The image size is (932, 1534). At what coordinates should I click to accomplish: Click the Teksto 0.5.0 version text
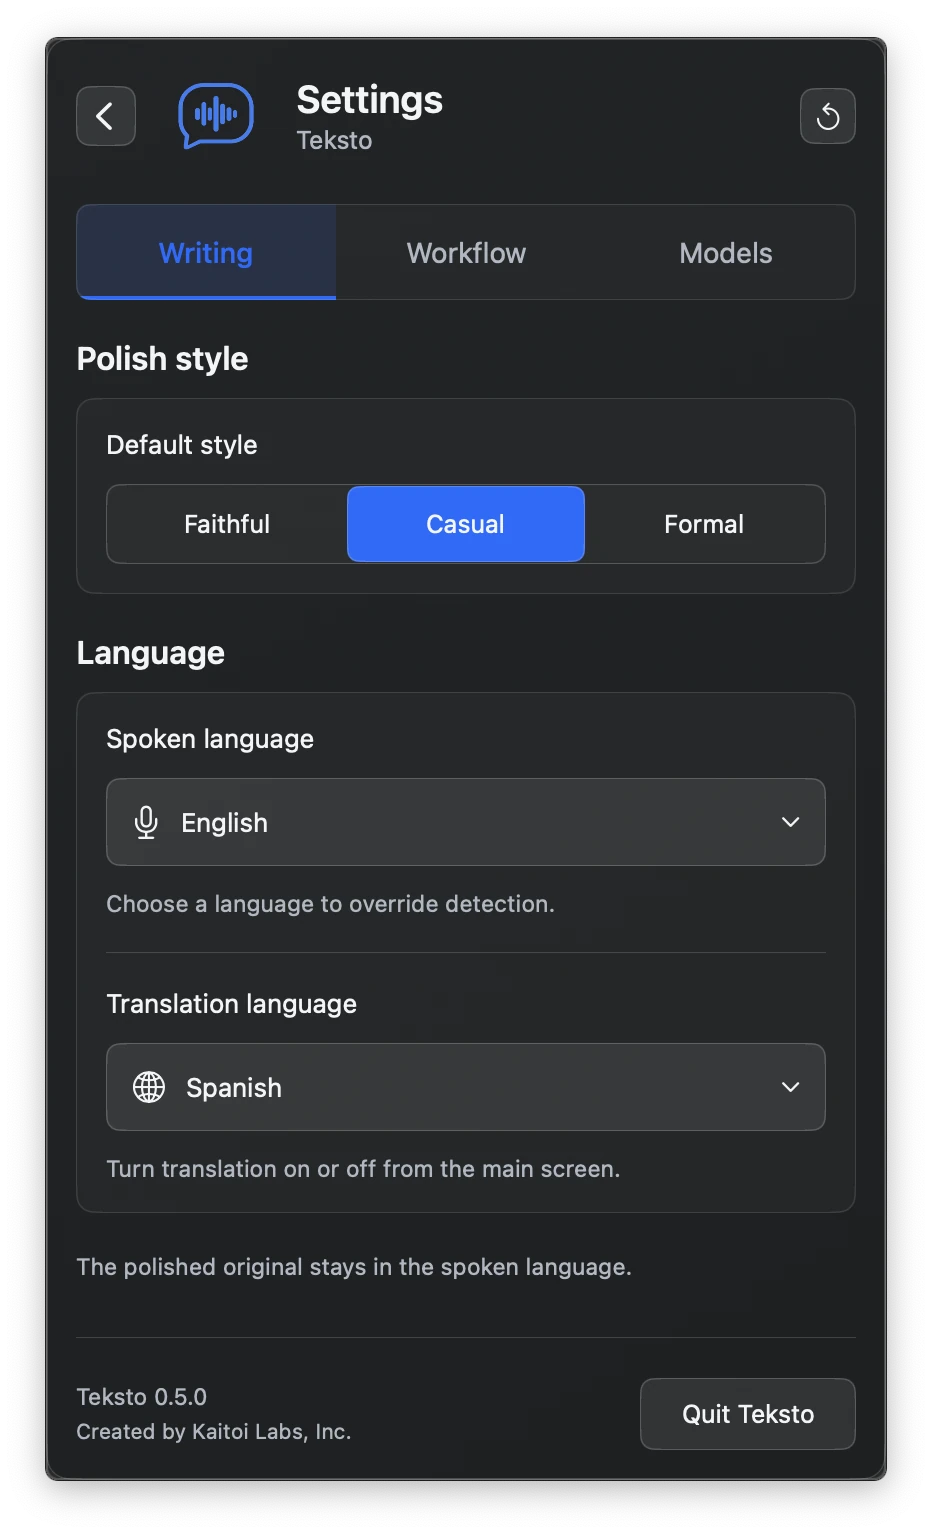[x=142, y=1397]
